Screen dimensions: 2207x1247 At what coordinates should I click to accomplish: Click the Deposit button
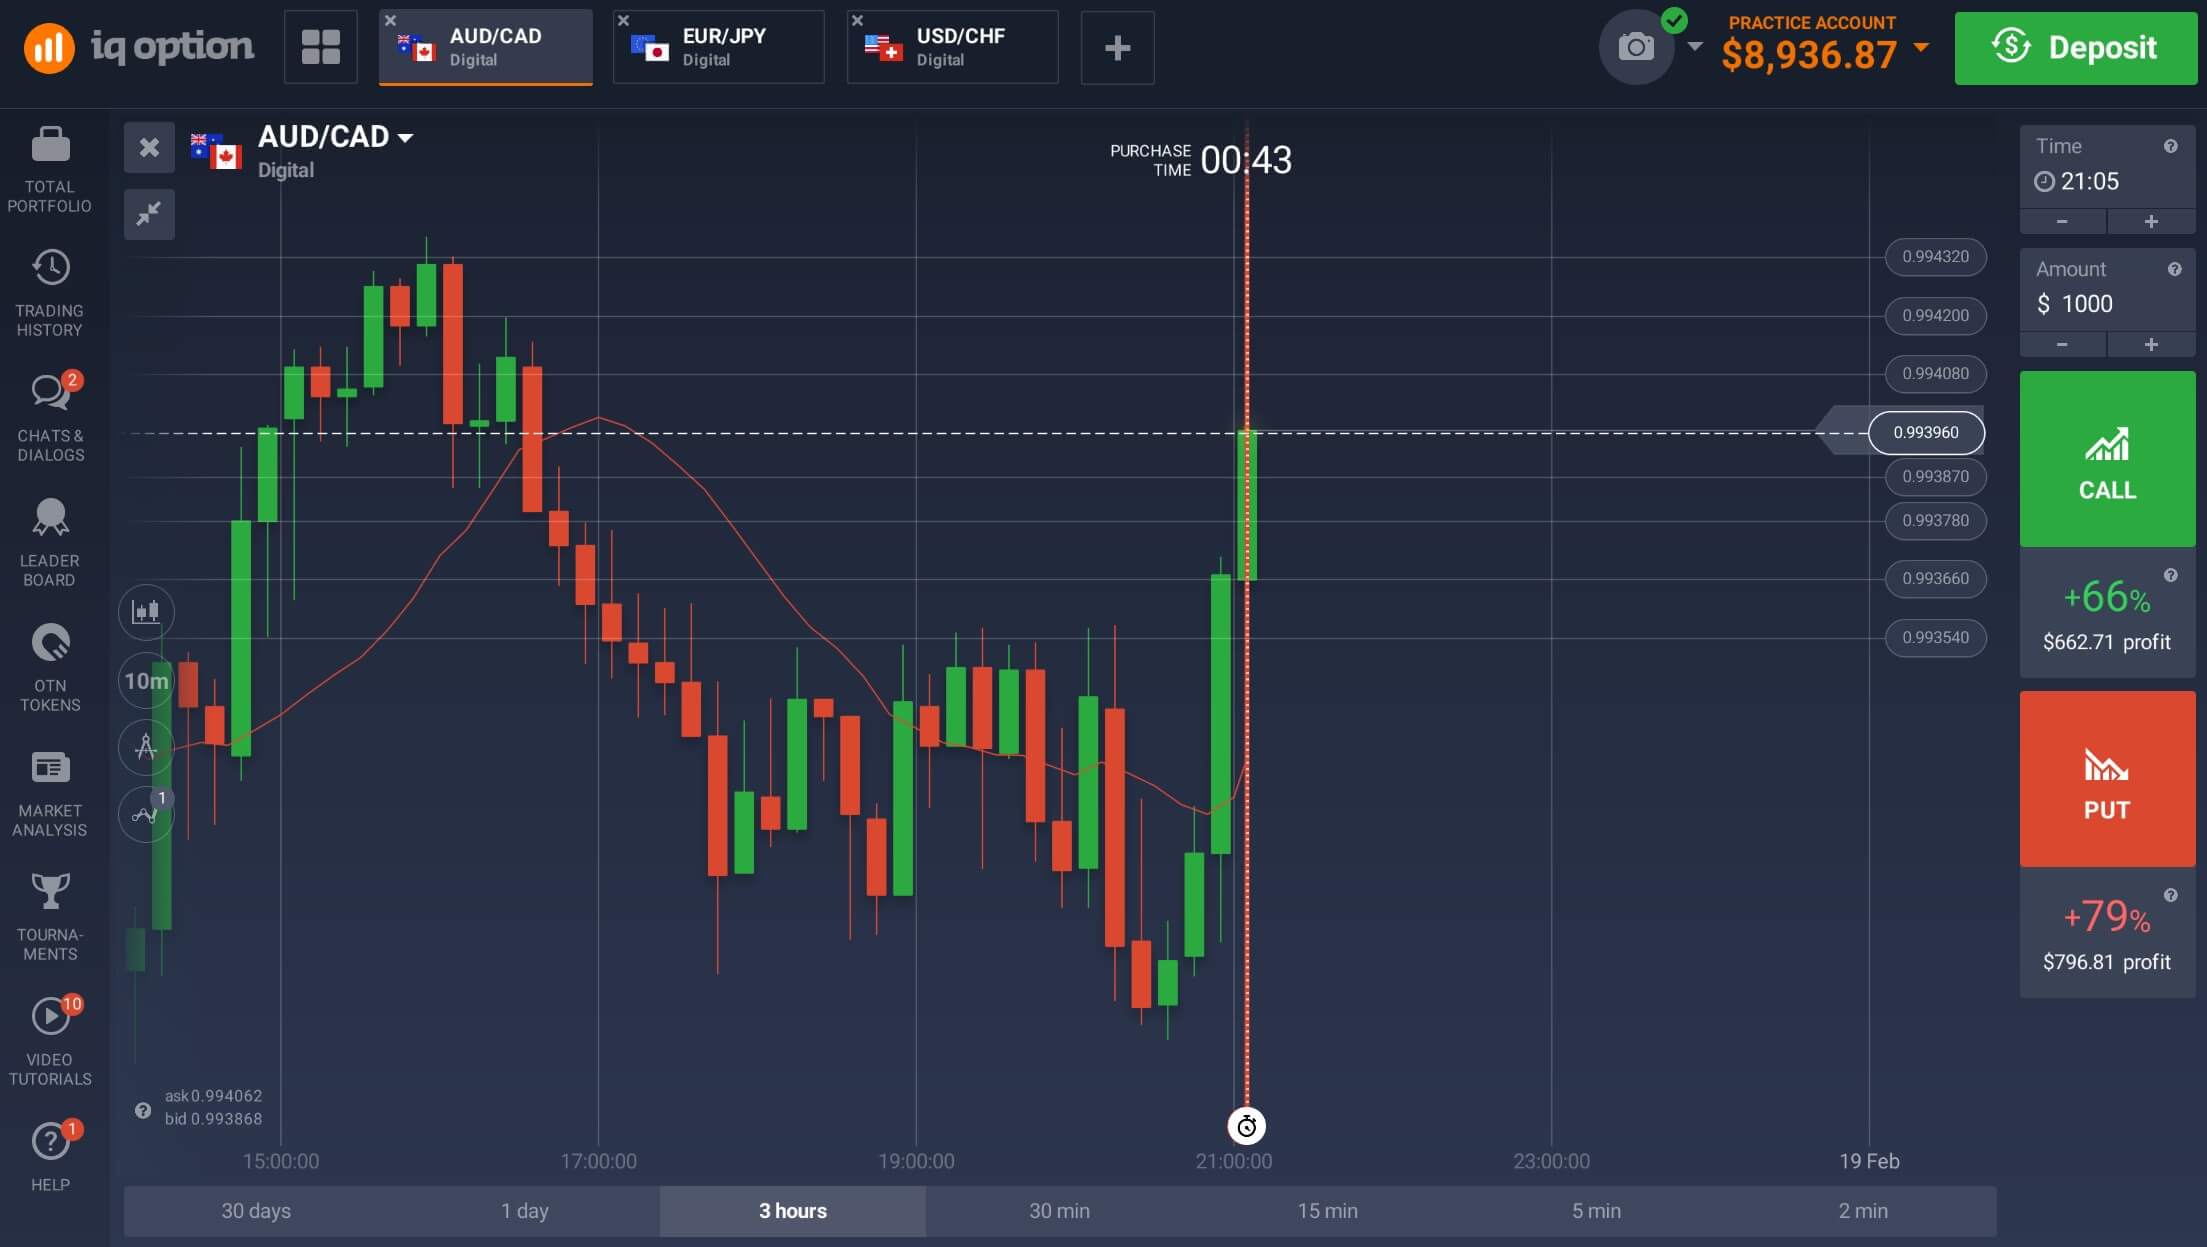[x=2075, y=48]
